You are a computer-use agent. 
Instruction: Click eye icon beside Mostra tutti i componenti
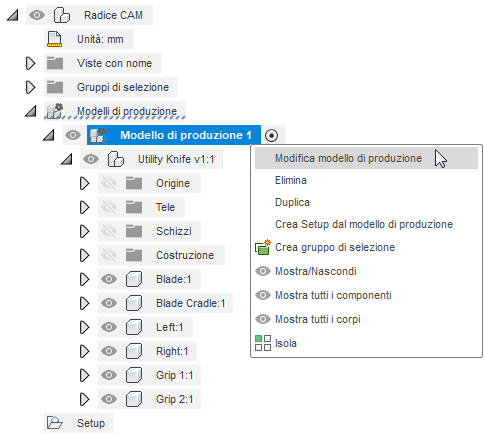[263, 295]
